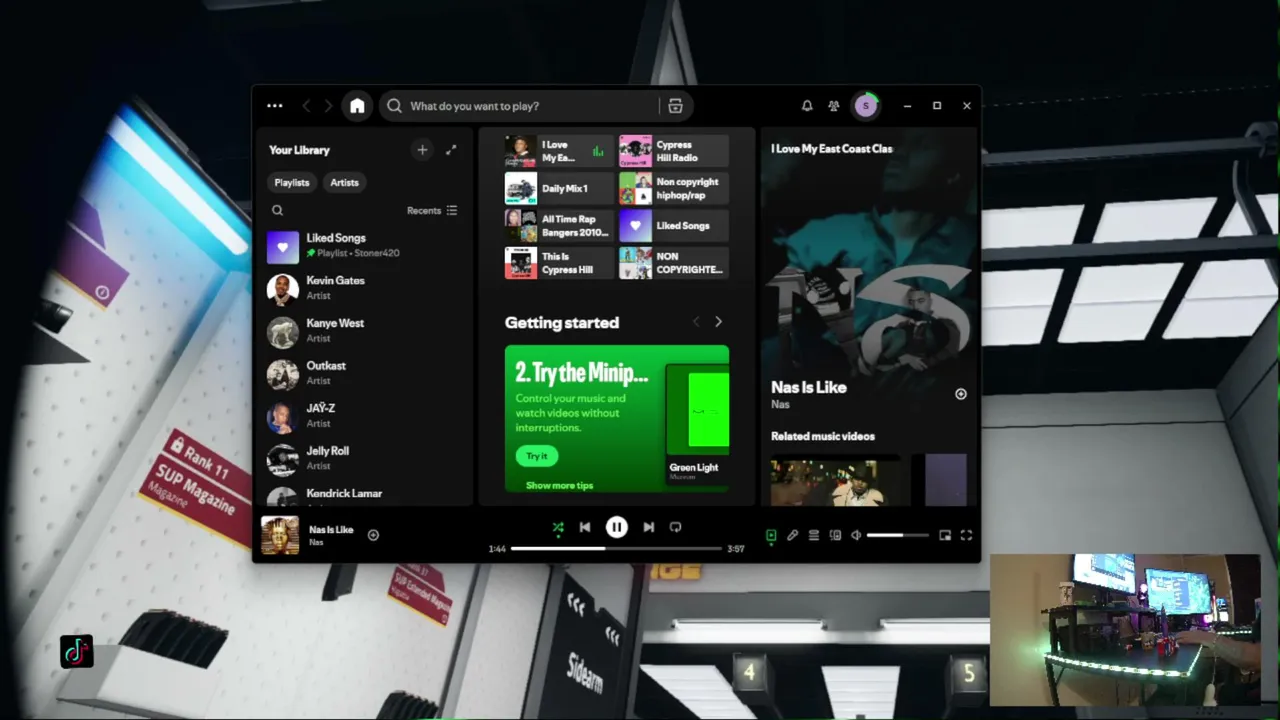The image size is (1280, 720).
Task: Adjust the volume slider
Action: tap(897, 536)
